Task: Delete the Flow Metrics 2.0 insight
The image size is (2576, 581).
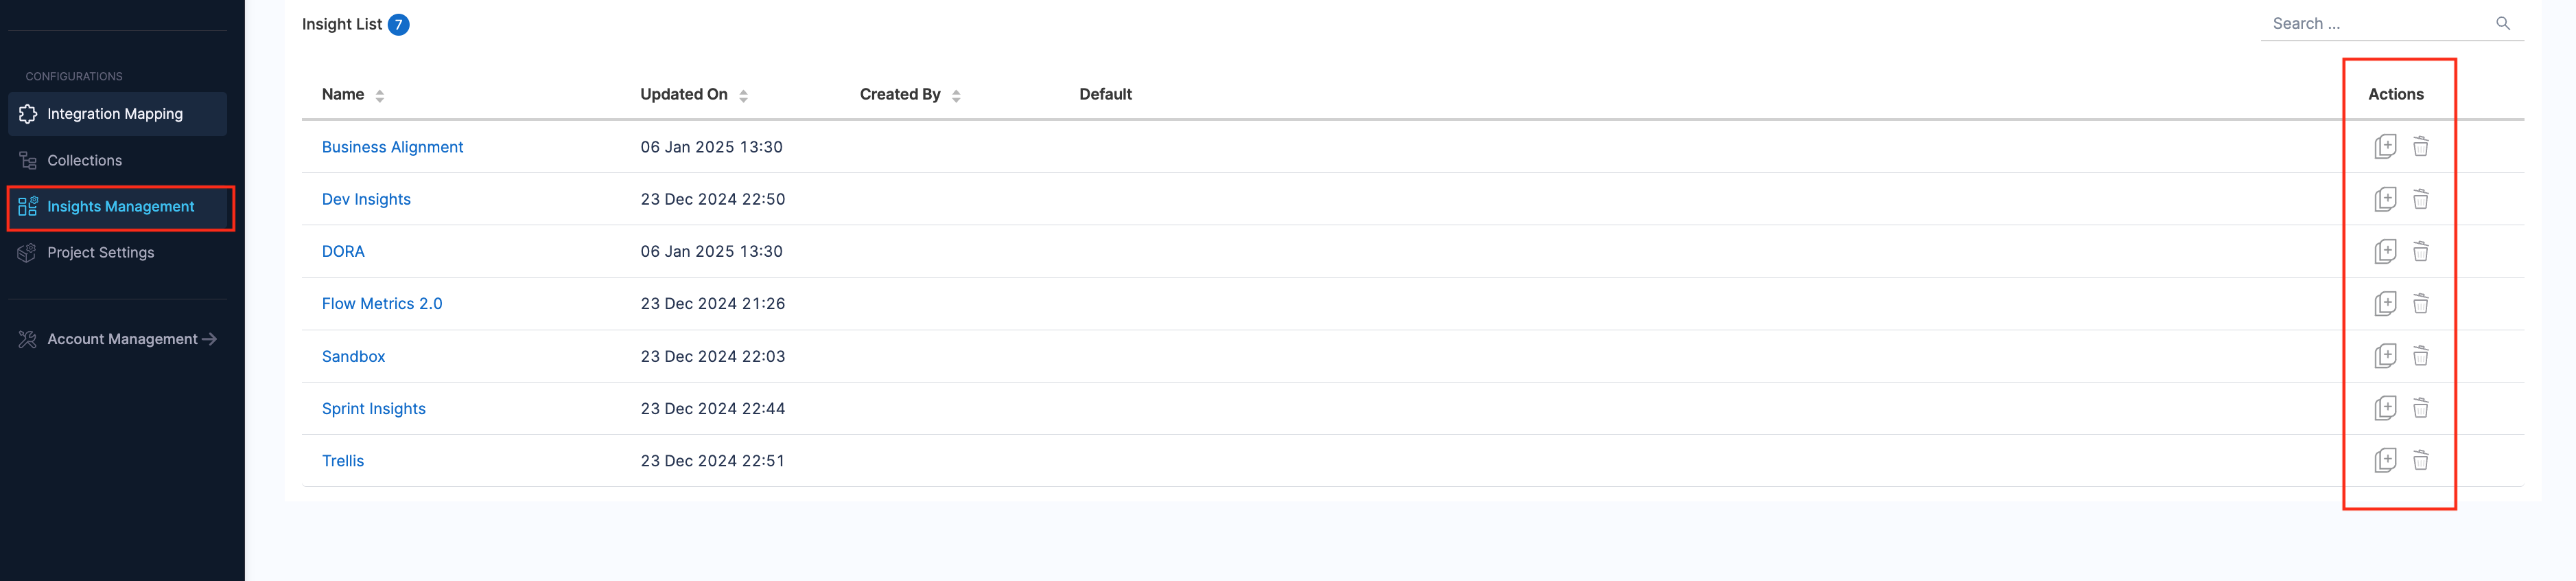Action: pos(2420,303)
